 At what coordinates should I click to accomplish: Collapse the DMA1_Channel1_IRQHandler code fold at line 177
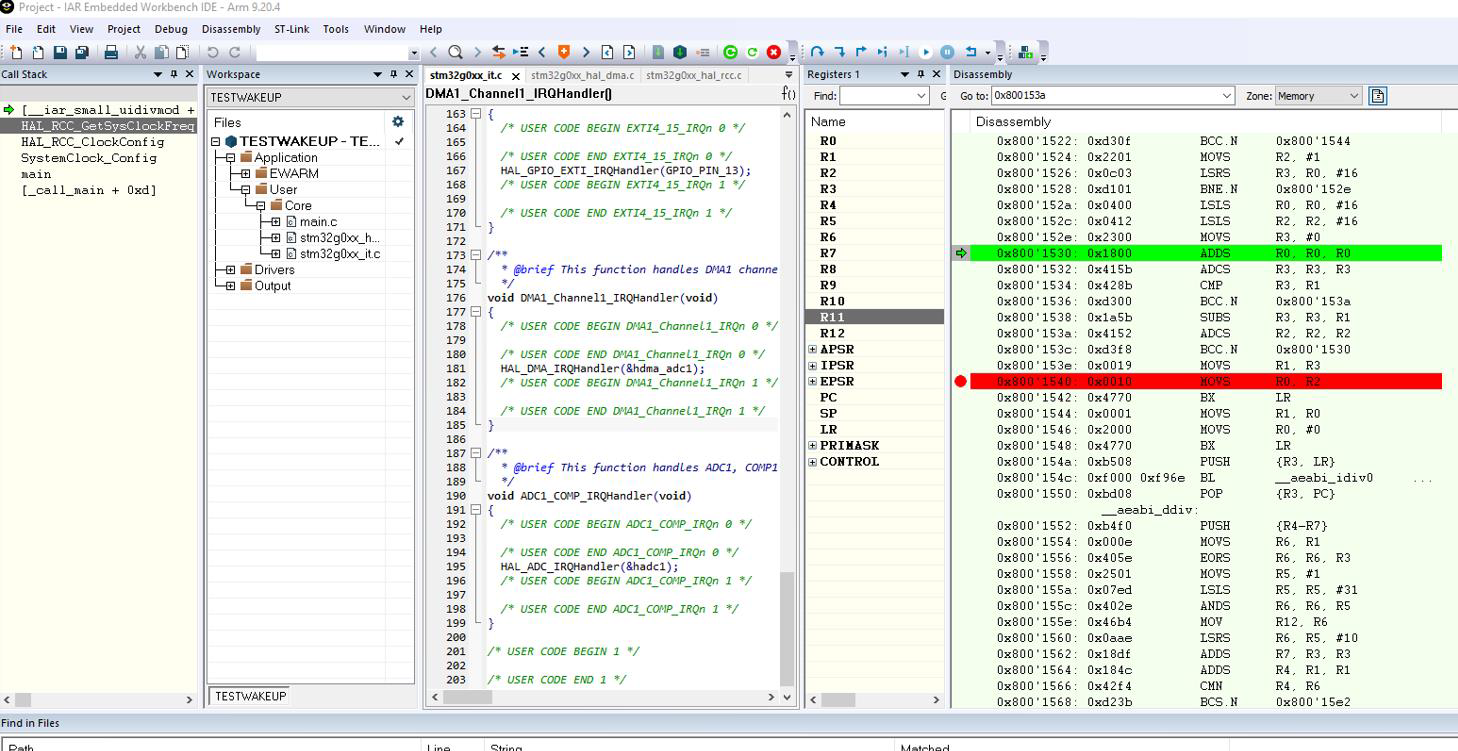coord(476,312)
